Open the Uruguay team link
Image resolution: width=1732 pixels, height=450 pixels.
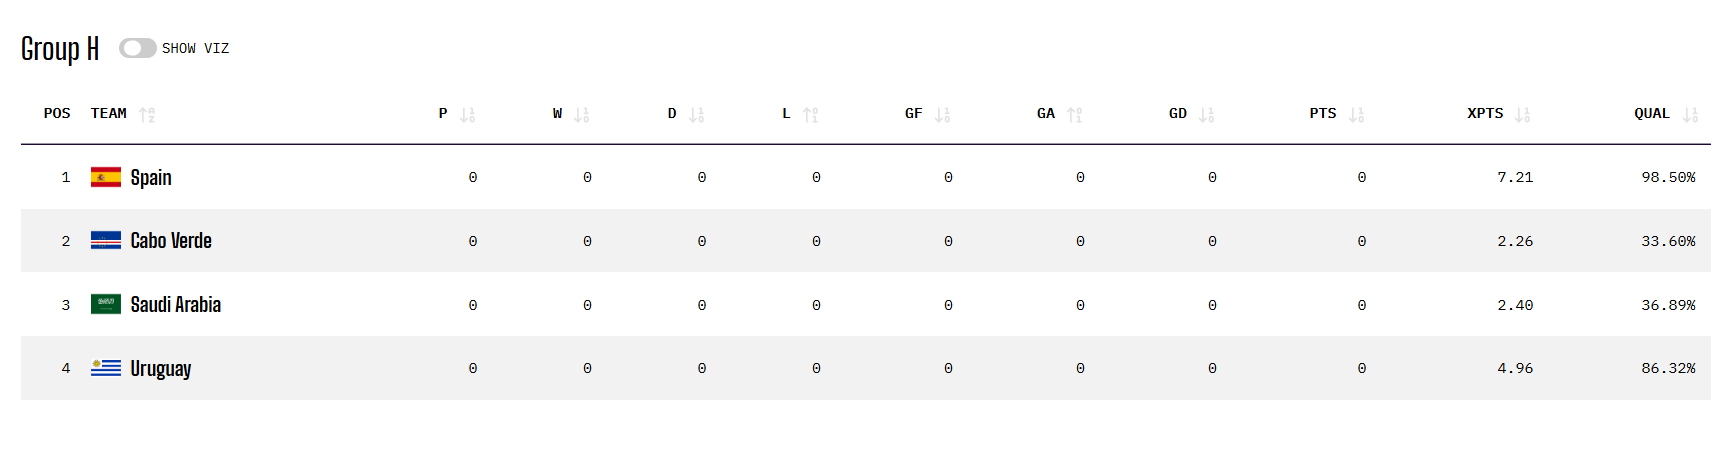pos(161,368)
